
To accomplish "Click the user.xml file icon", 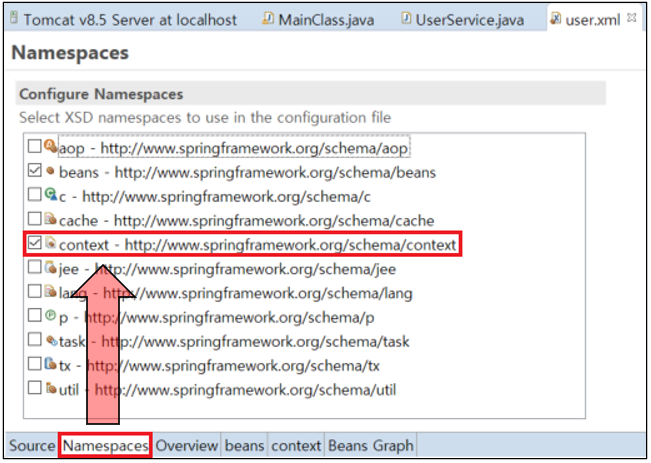I will pos(555,18).
